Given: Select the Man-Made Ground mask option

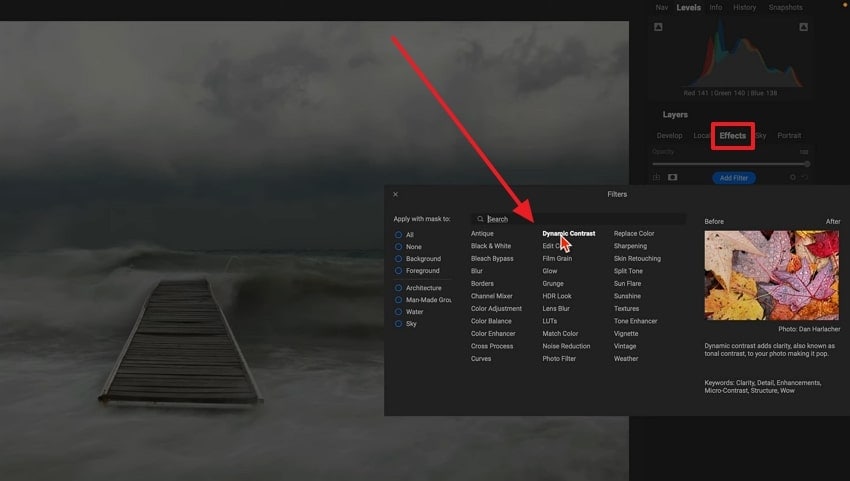Looking at the screenshot, I should coord(398,300).
